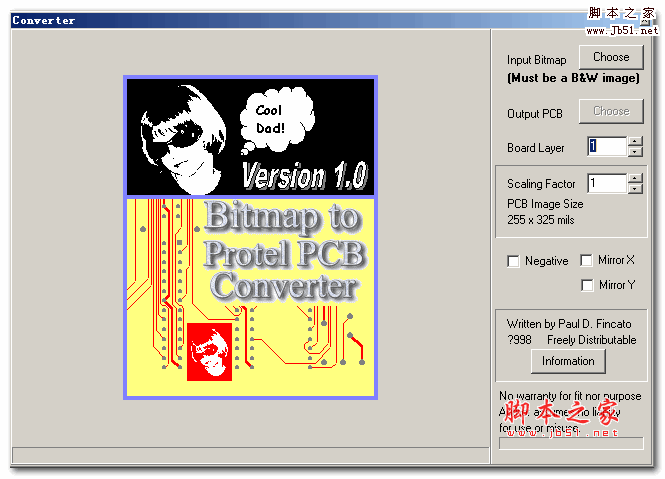Click the 'Output PCB' label
The image size is (665, 479).
click(535, 114)
